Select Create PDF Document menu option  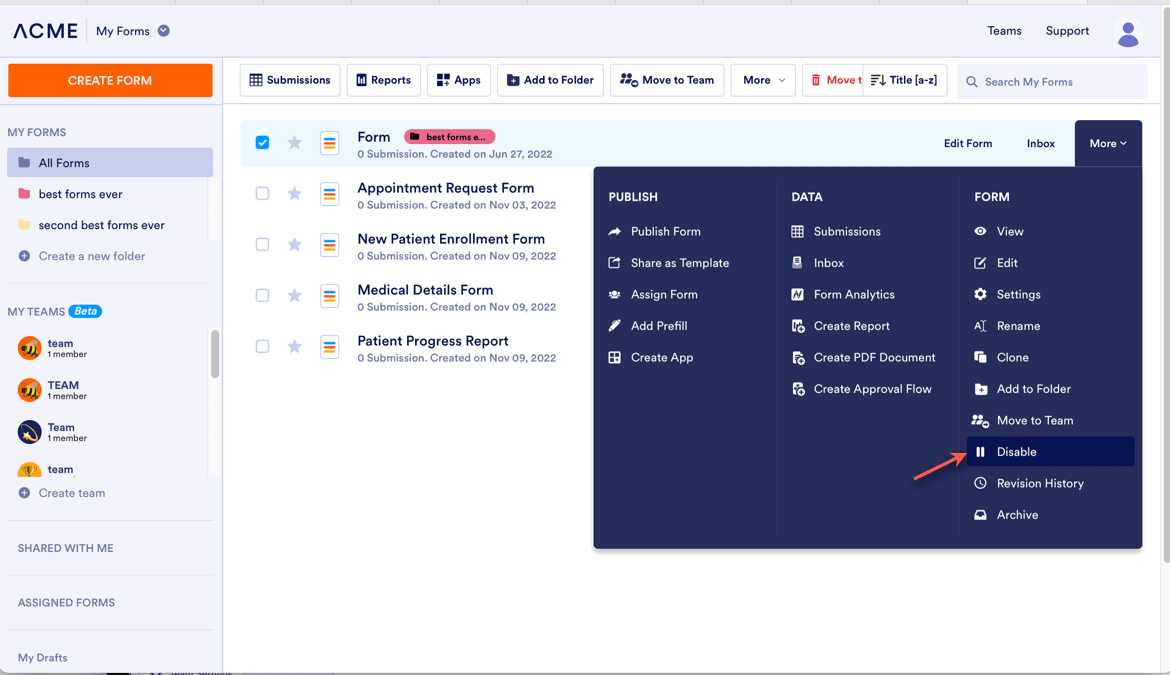pyautogui.click(x=873, y=358)
